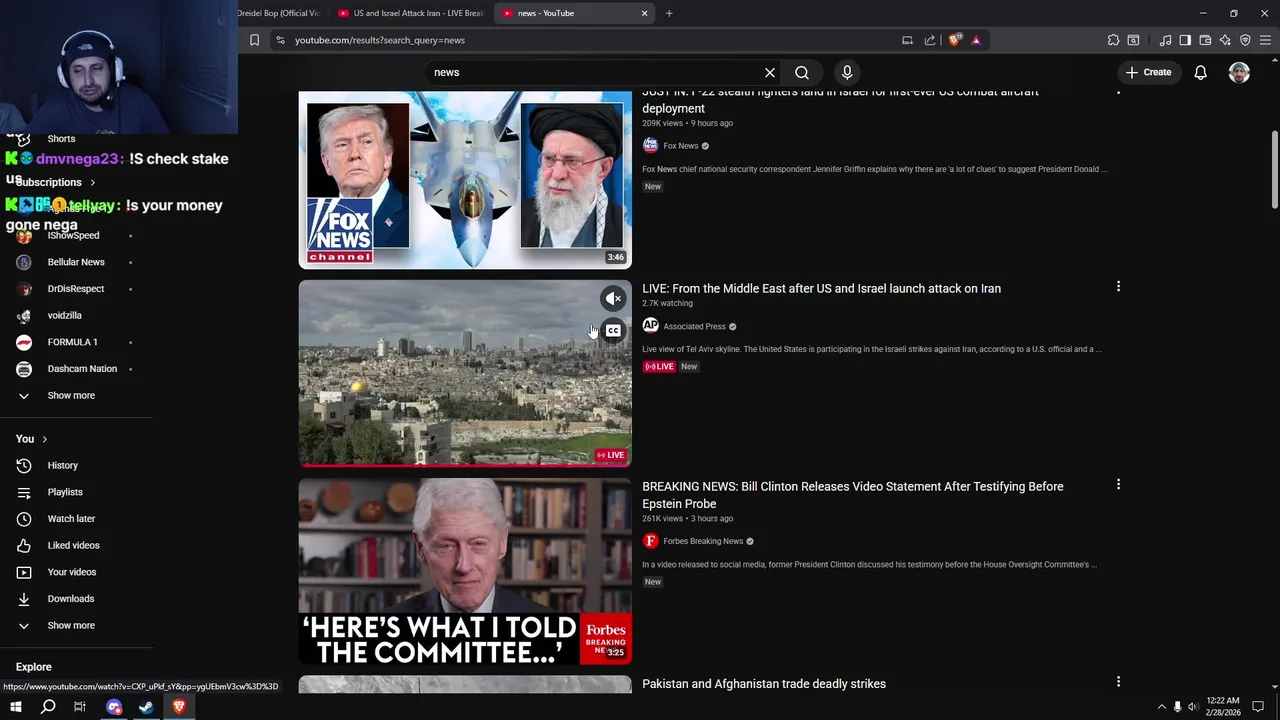Click the share page icon in the address bar

tap(930, 40)
